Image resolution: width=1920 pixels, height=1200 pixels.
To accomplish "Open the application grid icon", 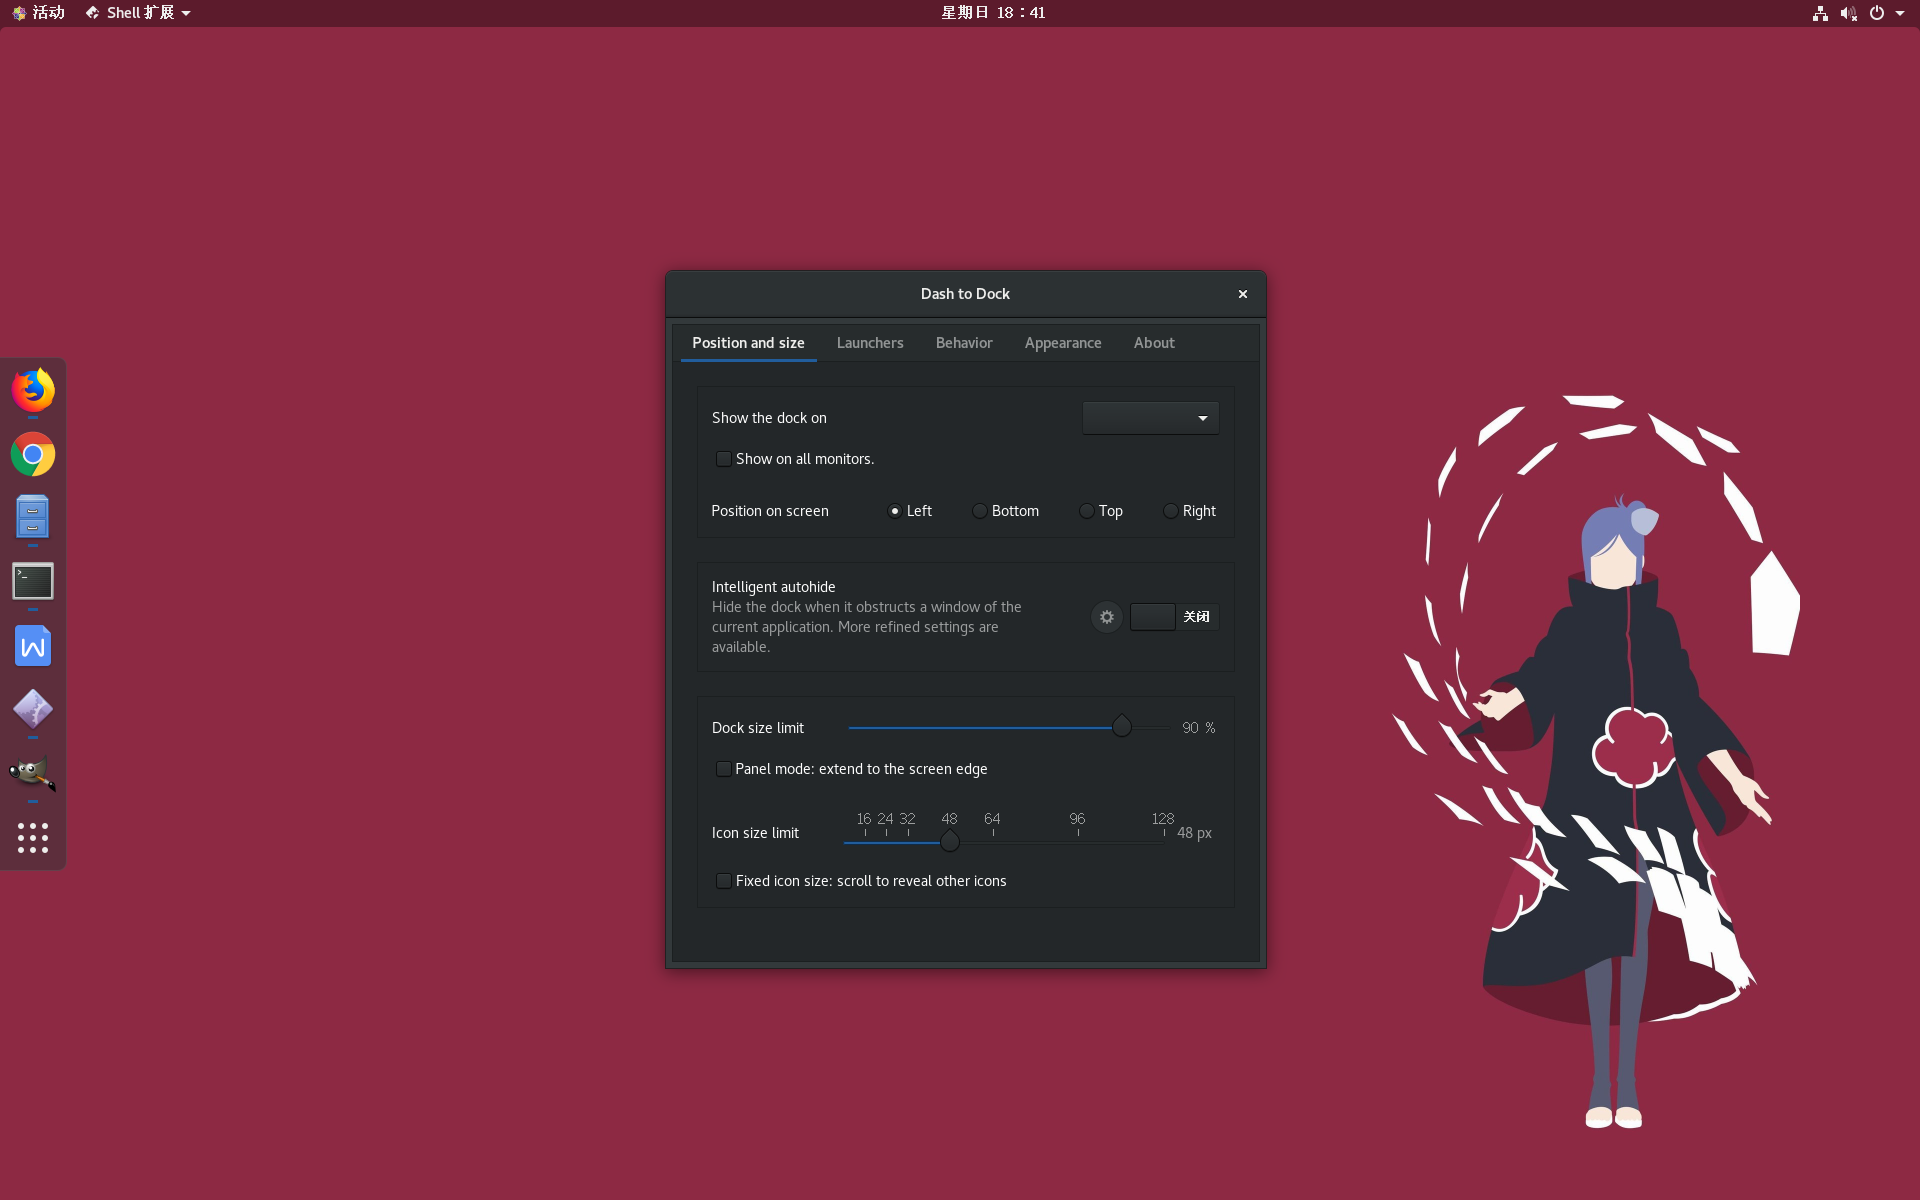I will (32, 838).
